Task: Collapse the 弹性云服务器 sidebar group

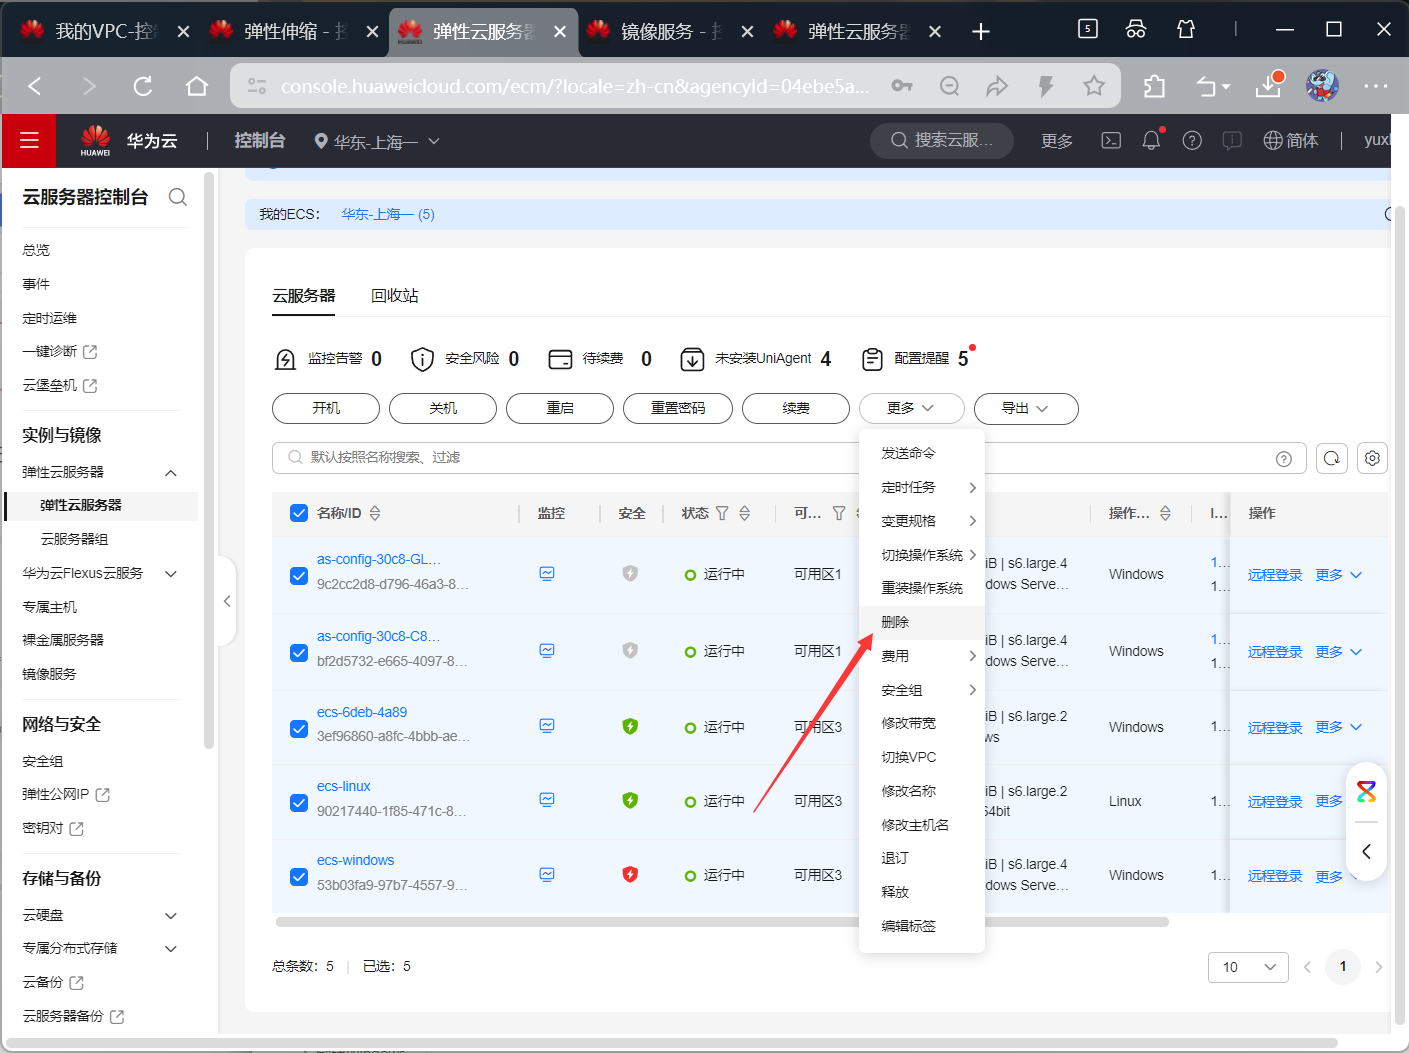Action: click(x=171, y=473)
